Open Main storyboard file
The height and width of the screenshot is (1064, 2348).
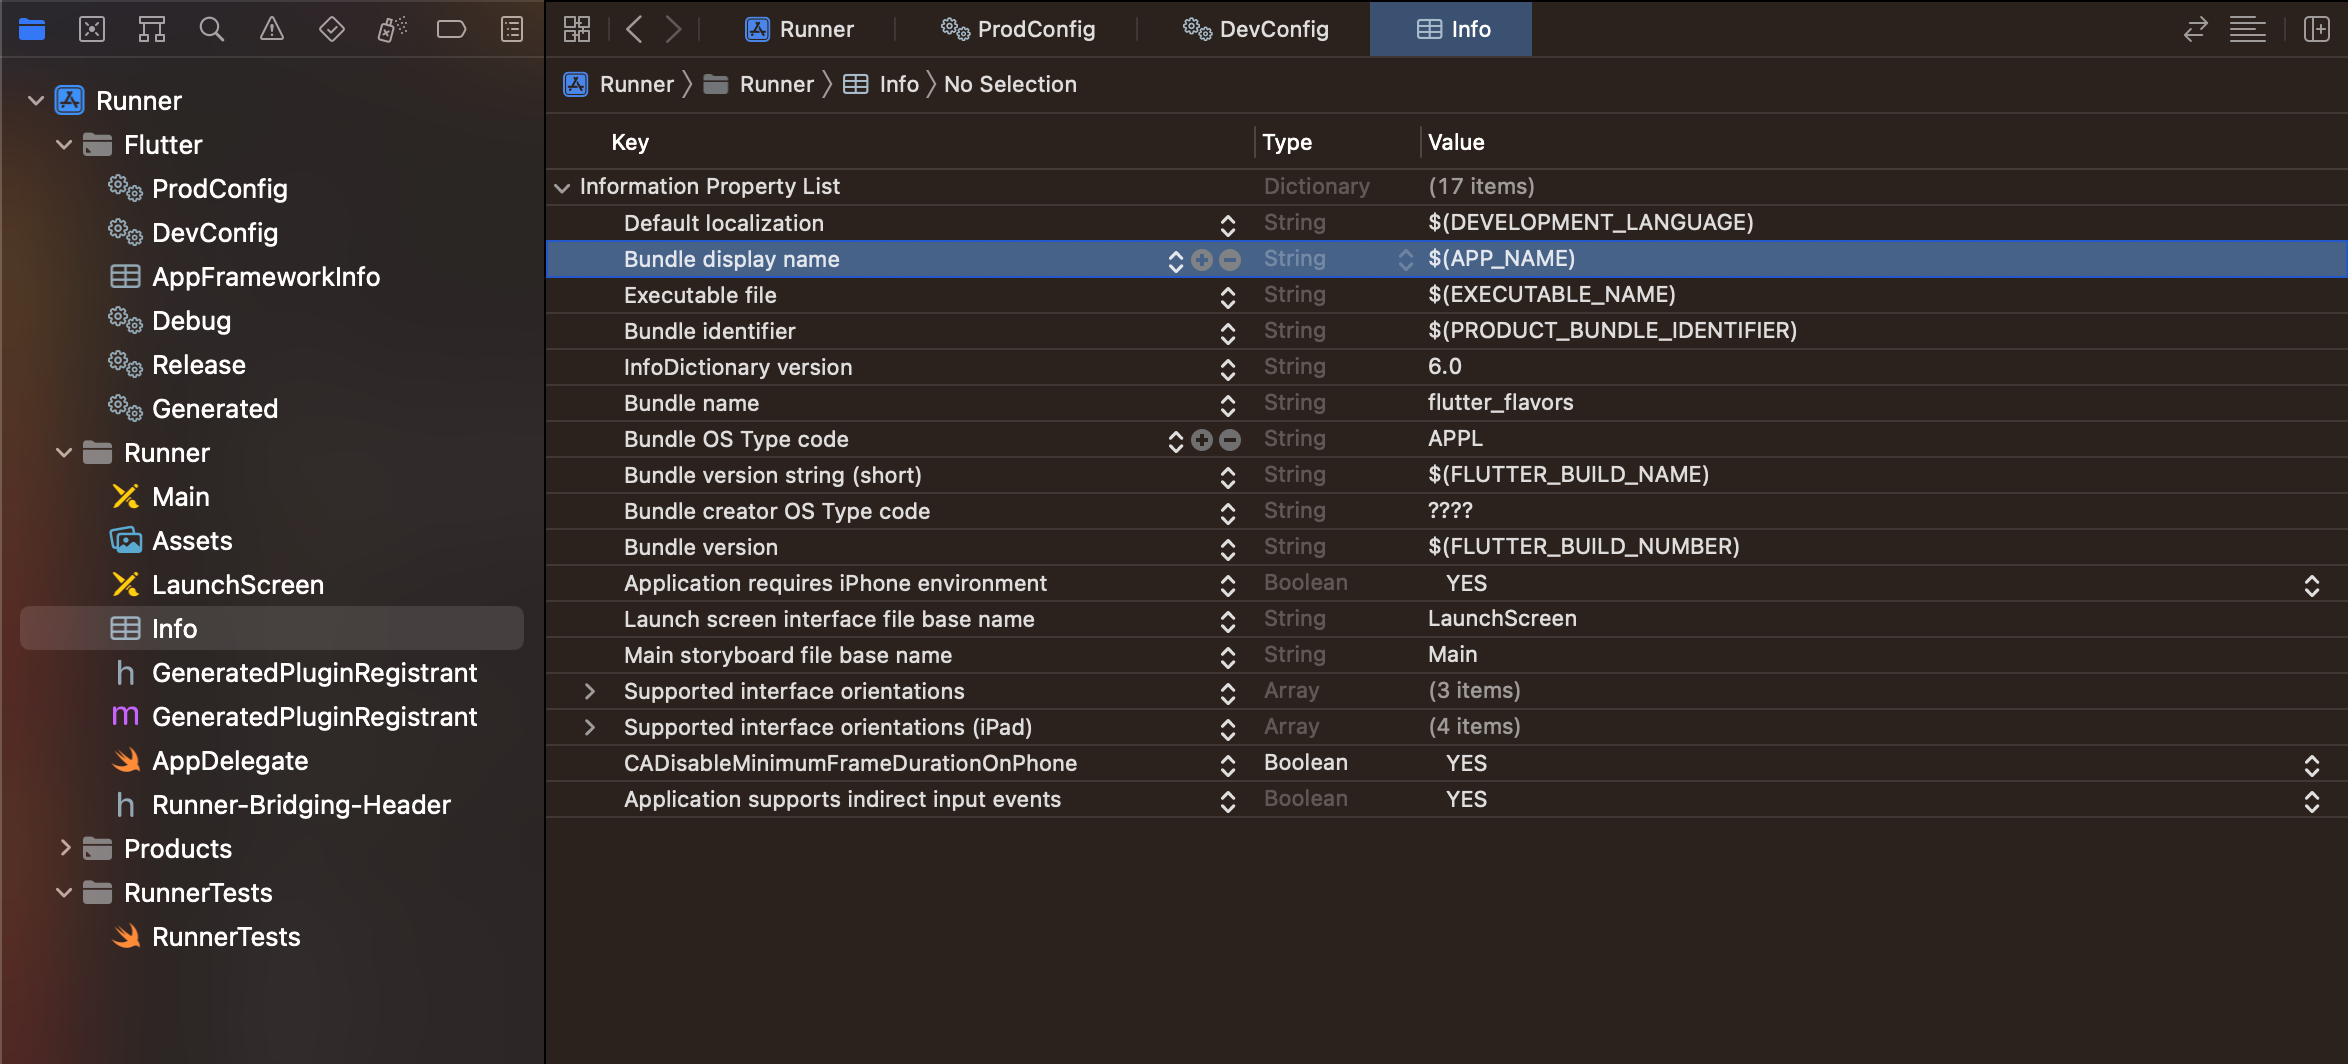(x=160, y=496)
